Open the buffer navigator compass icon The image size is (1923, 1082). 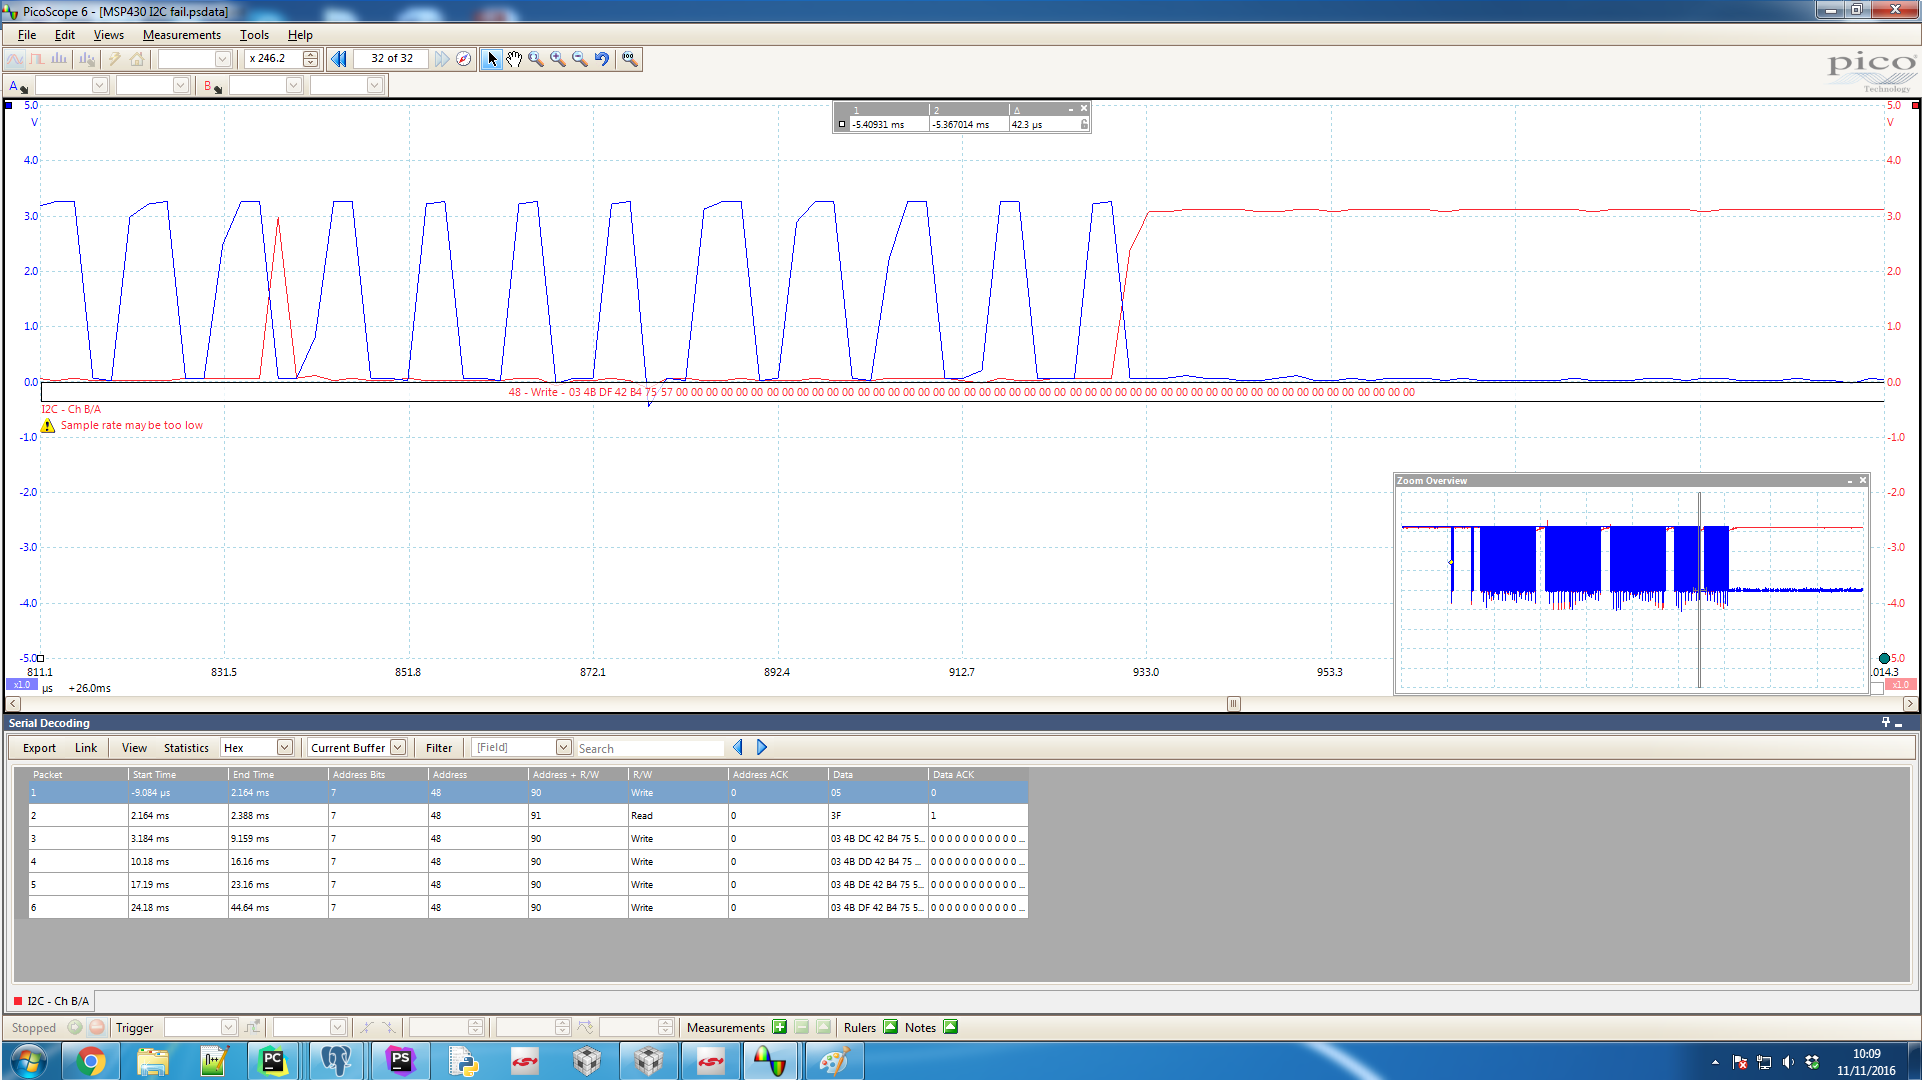464,59
